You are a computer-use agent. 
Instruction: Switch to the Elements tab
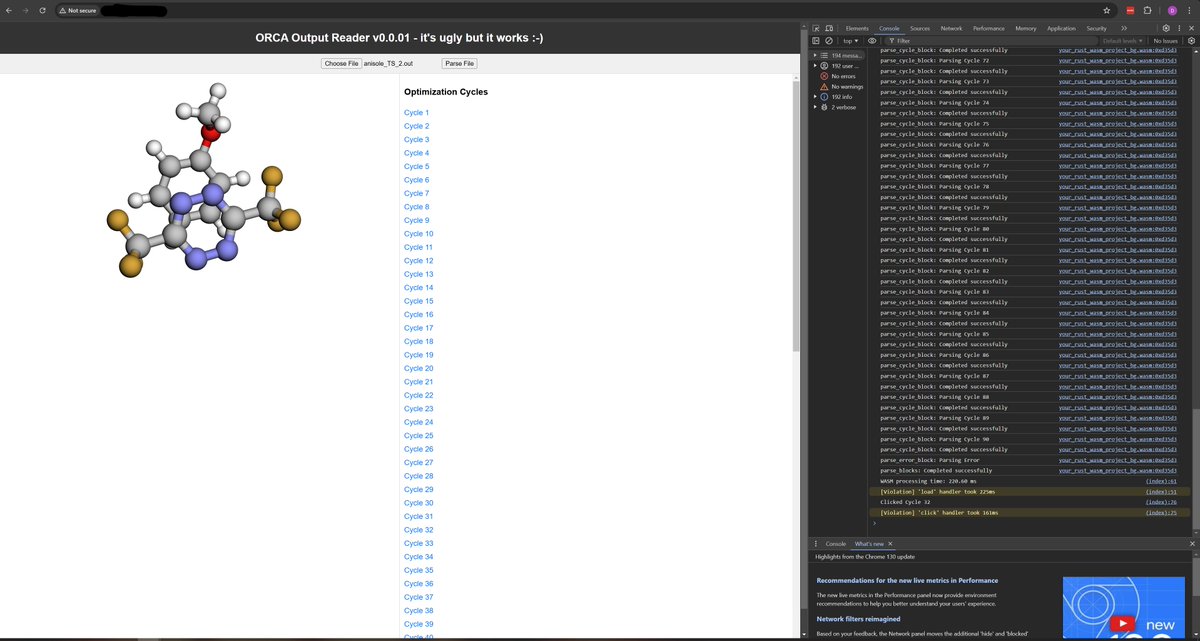[857, 28]
